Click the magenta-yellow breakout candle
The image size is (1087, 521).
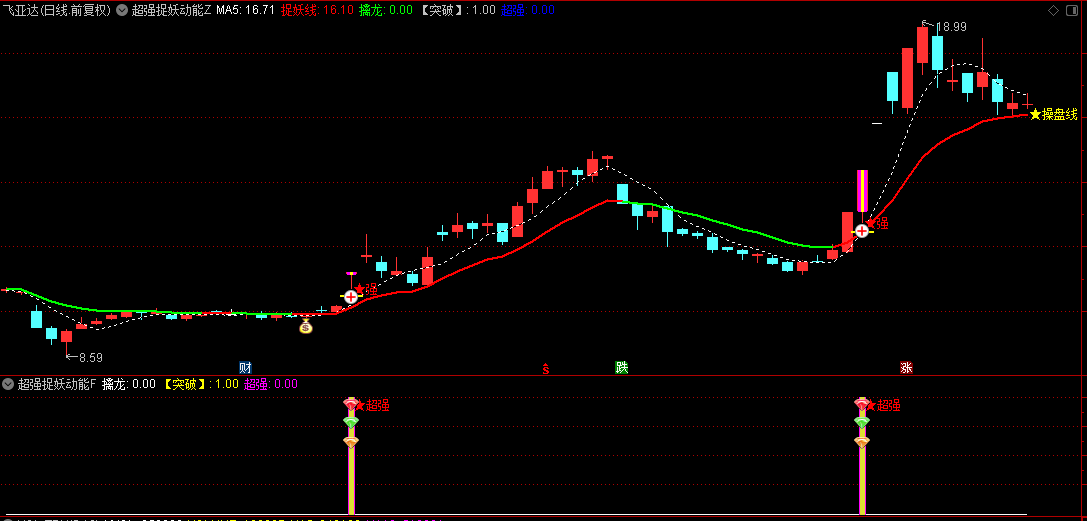point(862,191)
